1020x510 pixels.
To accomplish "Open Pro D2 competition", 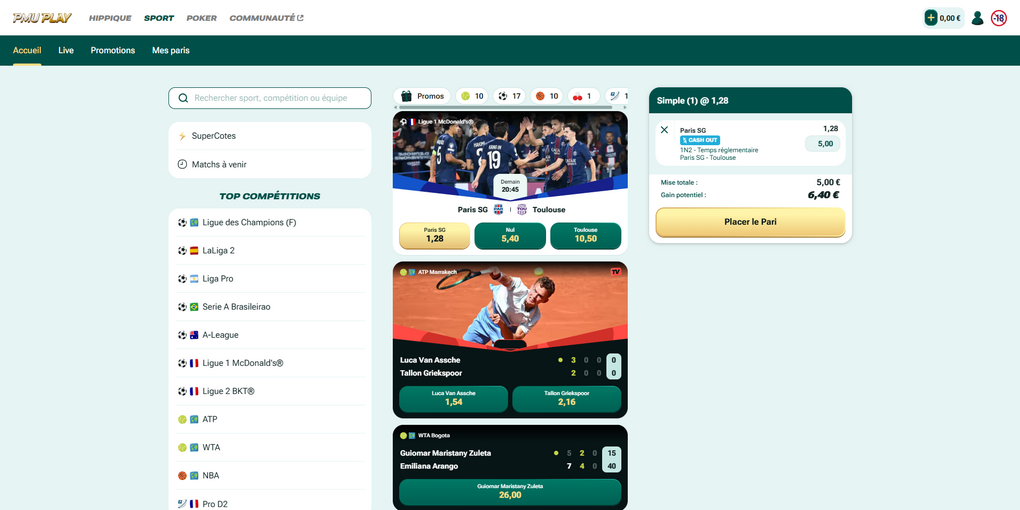I will 270,503.
